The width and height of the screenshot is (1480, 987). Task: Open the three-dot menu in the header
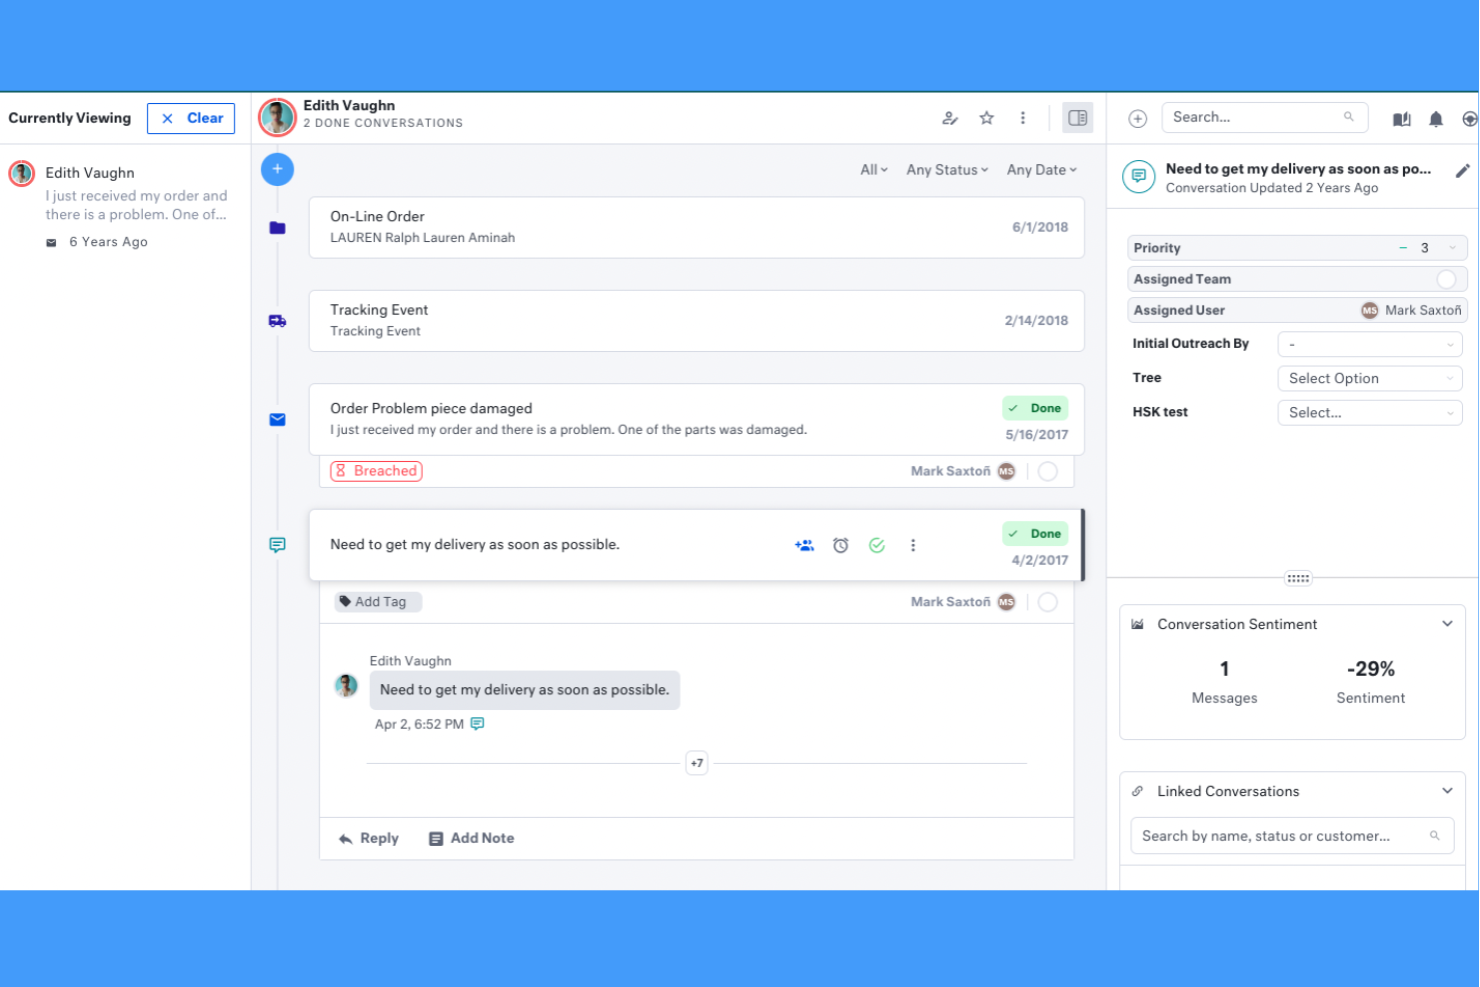point(1022,117)
